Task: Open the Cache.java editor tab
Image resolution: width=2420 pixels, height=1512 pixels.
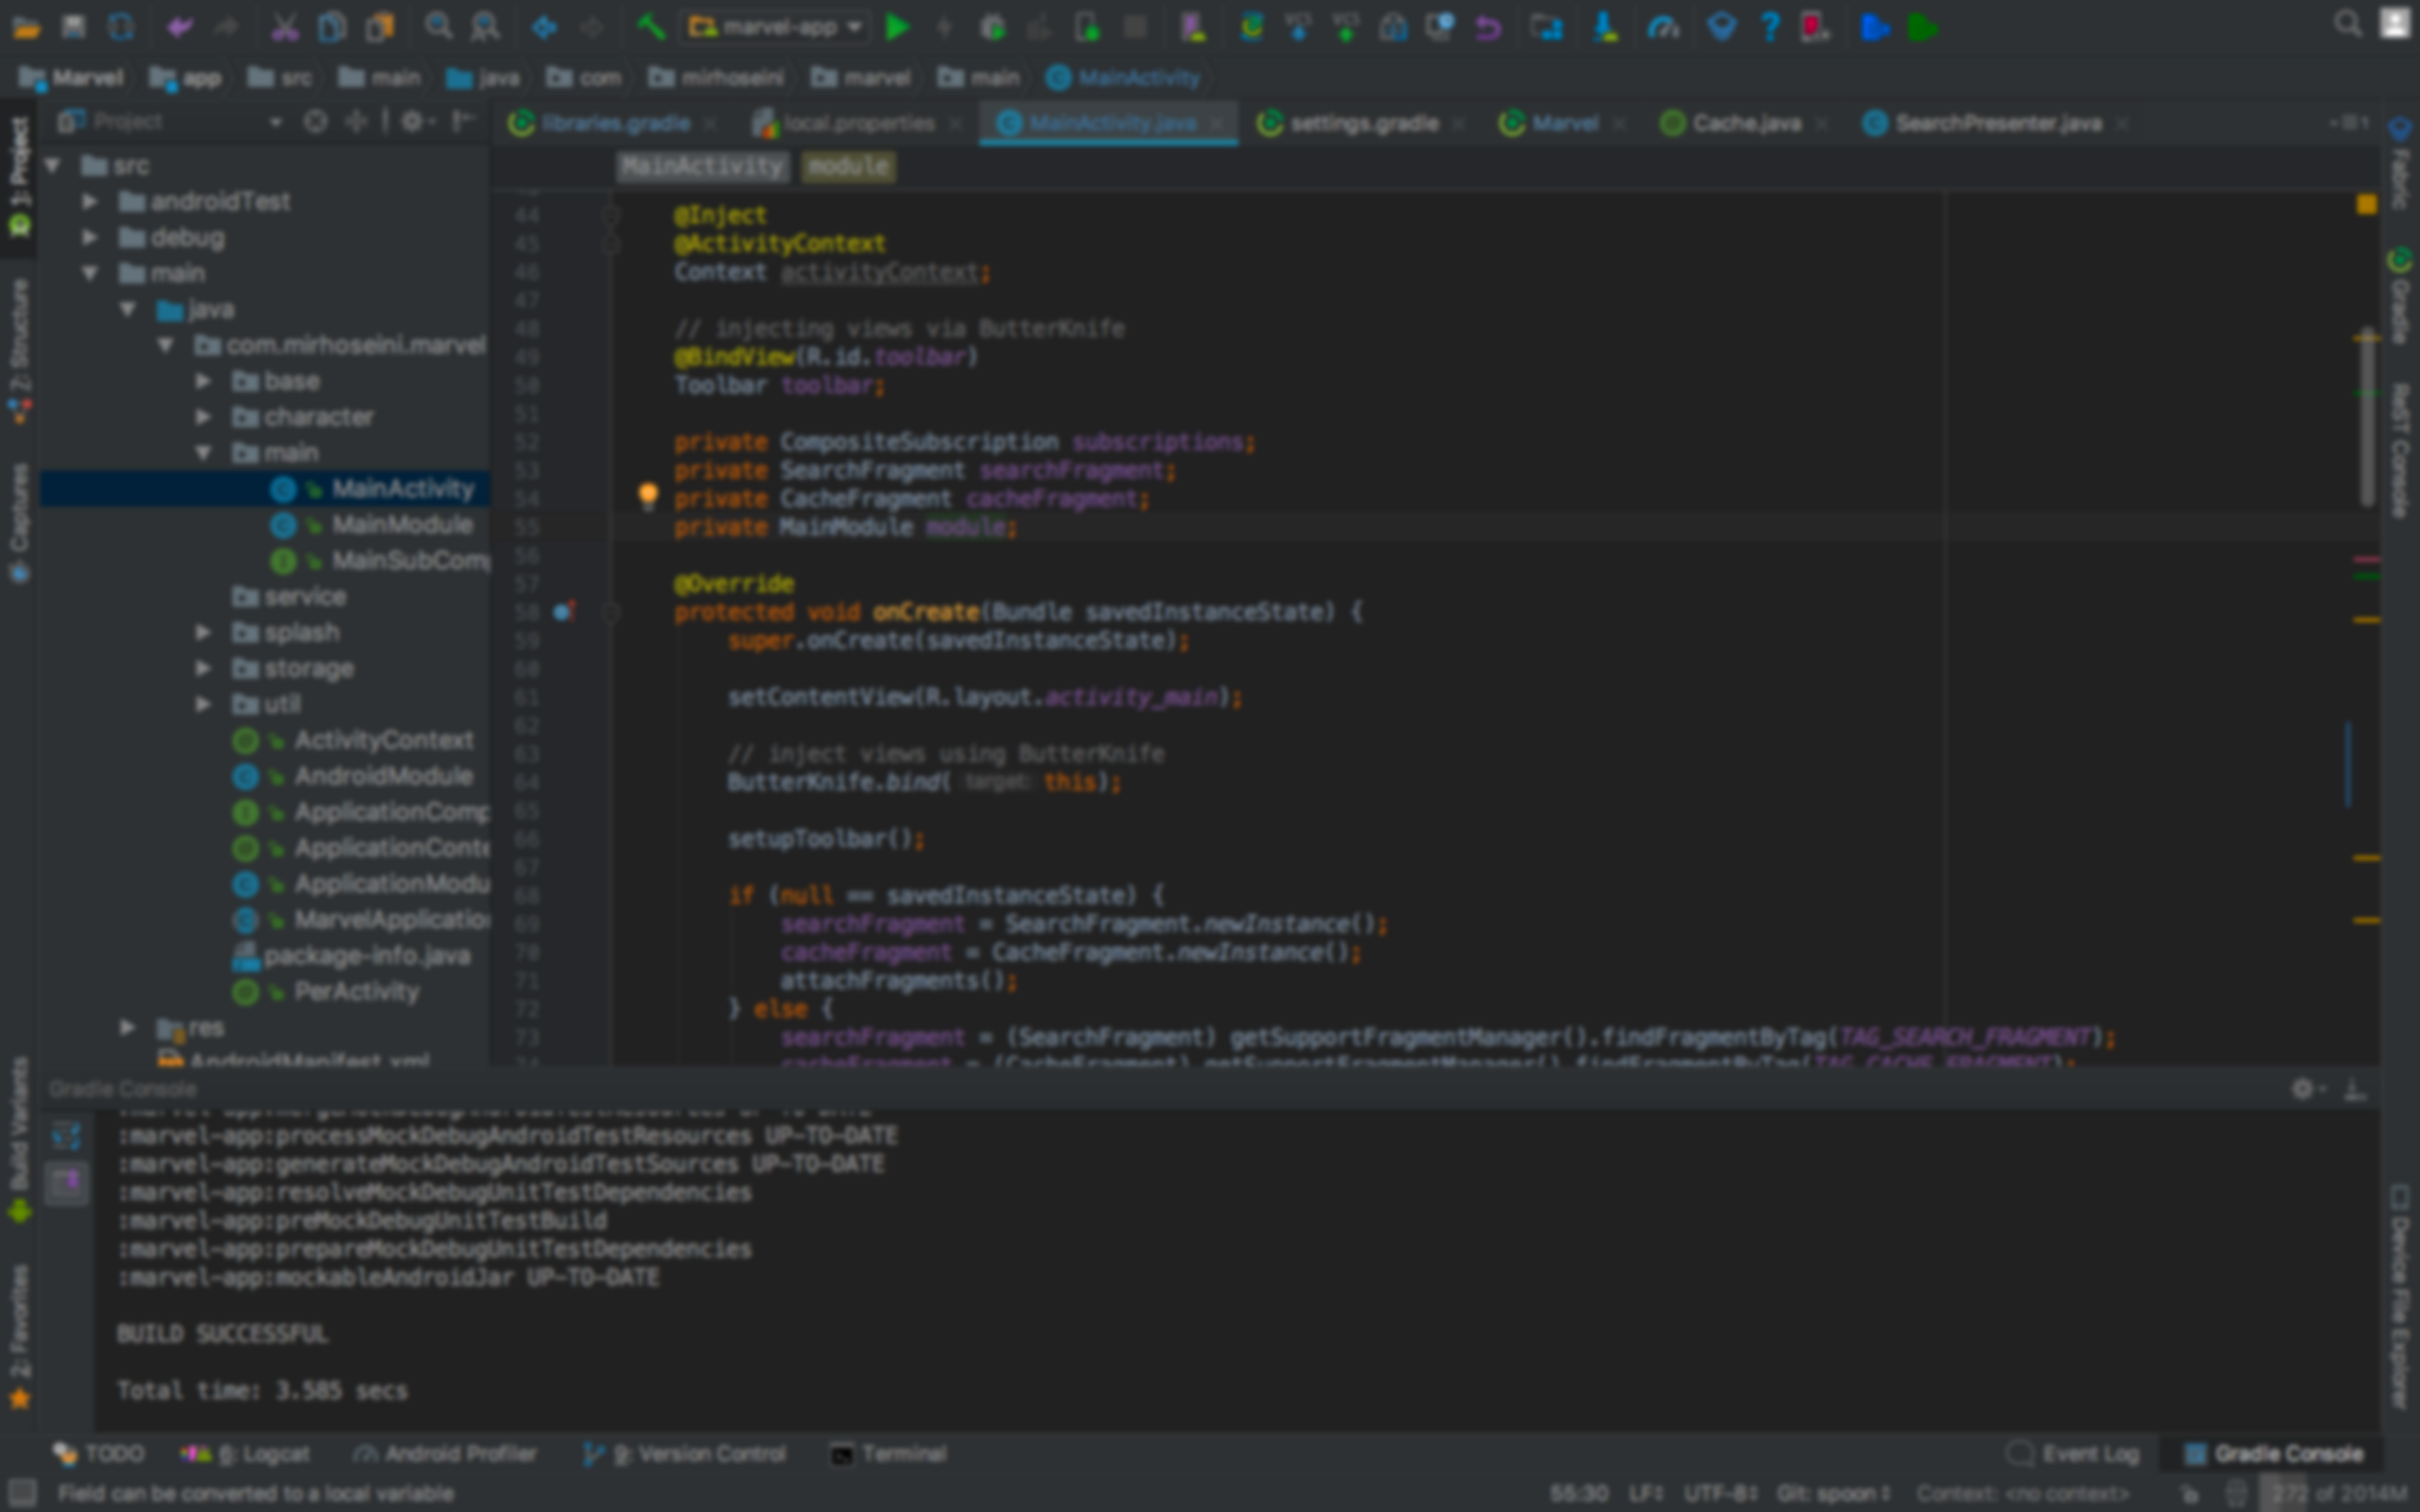Action: pyautogui.click(x=1745, y=123)
